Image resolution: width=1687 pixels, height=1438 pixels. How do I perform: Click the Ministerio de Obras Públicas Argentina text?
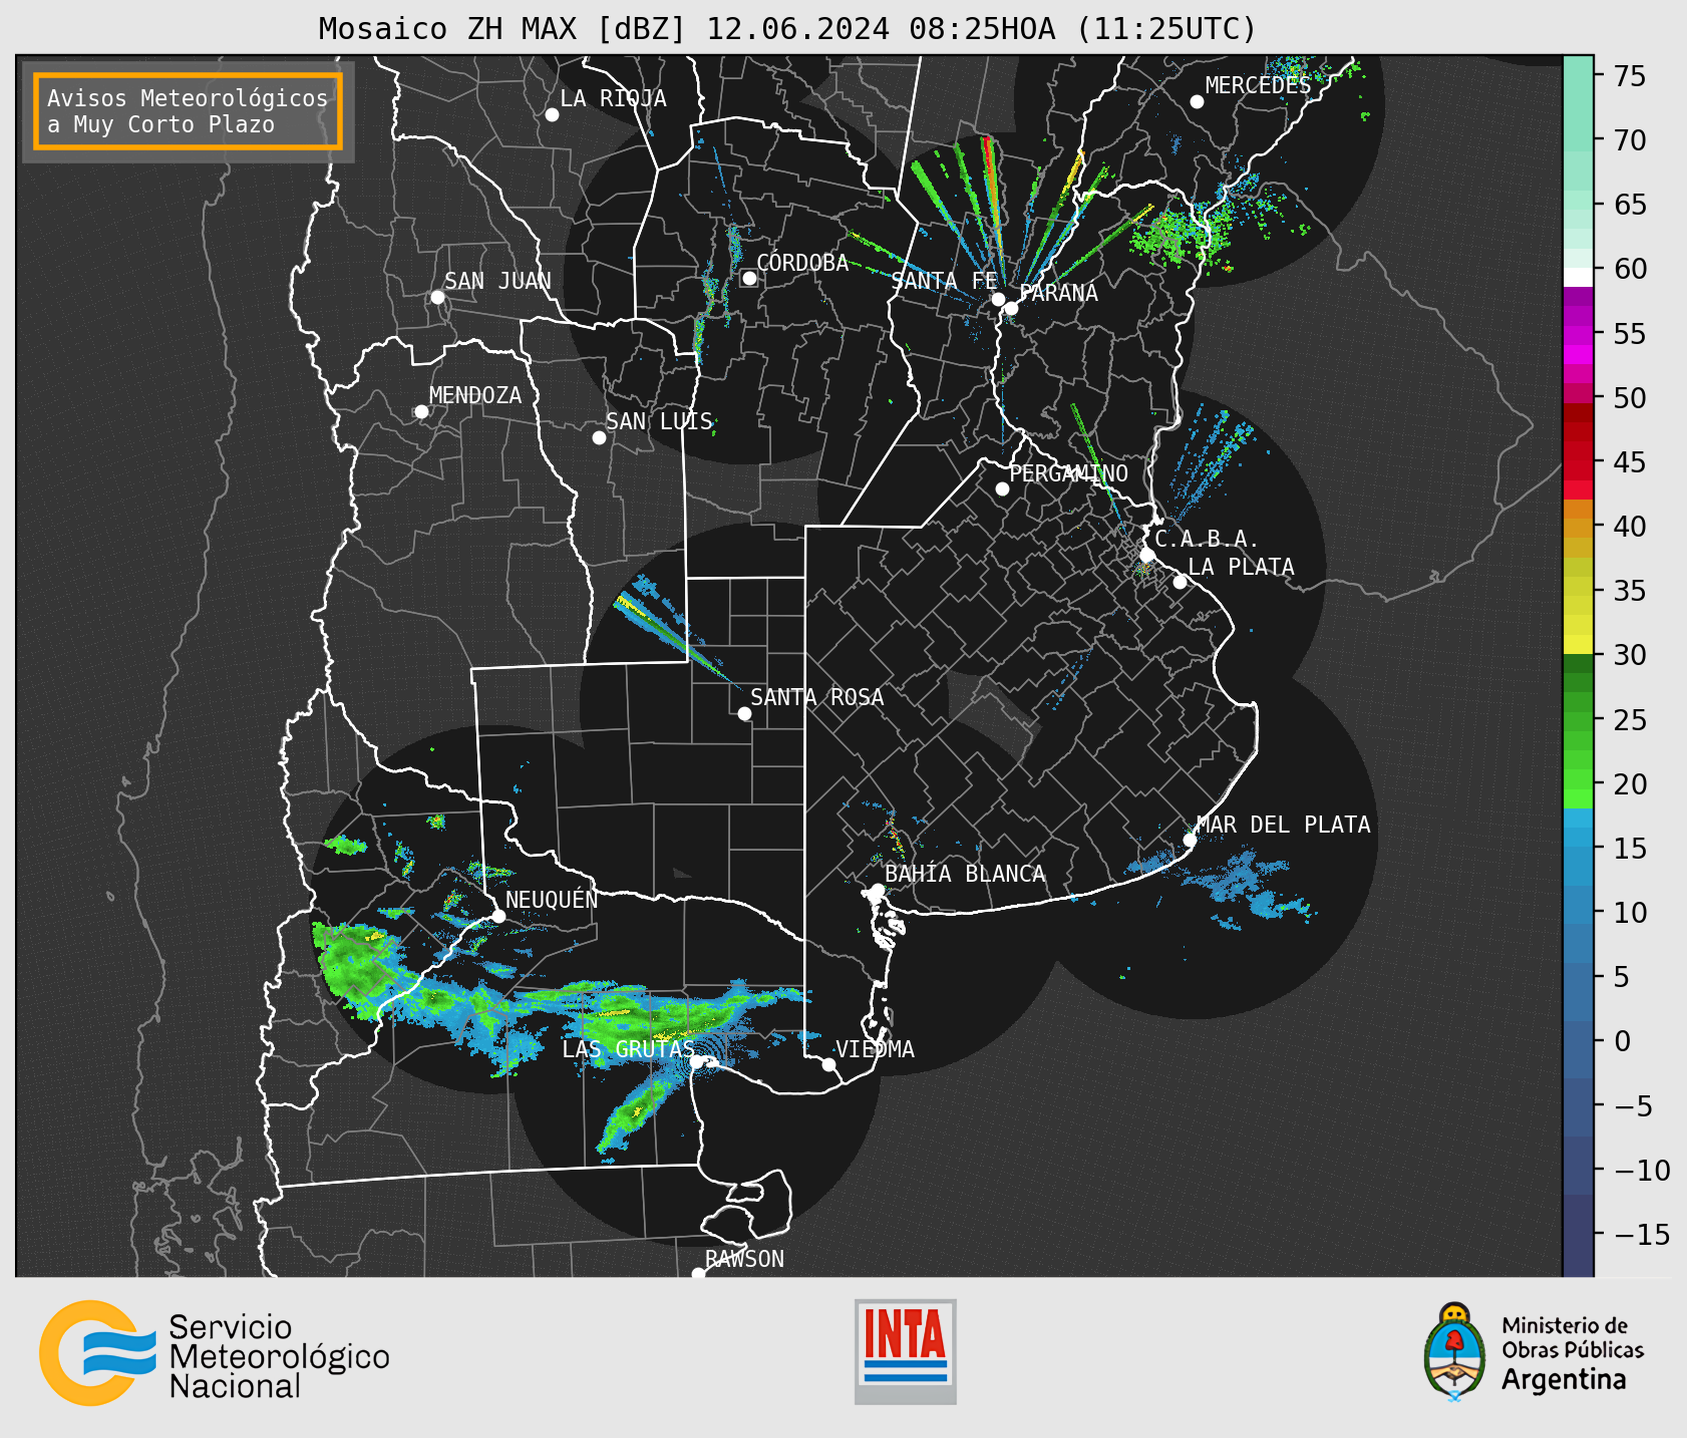point(1572,1353)
